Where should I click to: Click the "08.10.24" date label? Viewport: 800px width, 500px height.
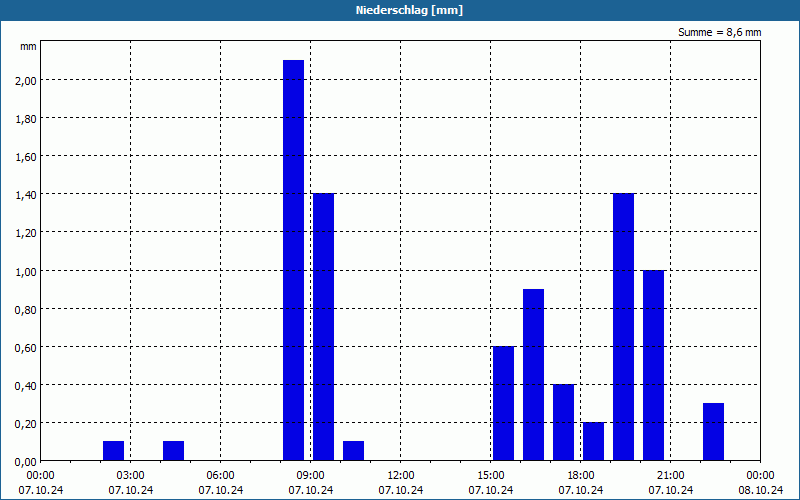pos(761,490)
